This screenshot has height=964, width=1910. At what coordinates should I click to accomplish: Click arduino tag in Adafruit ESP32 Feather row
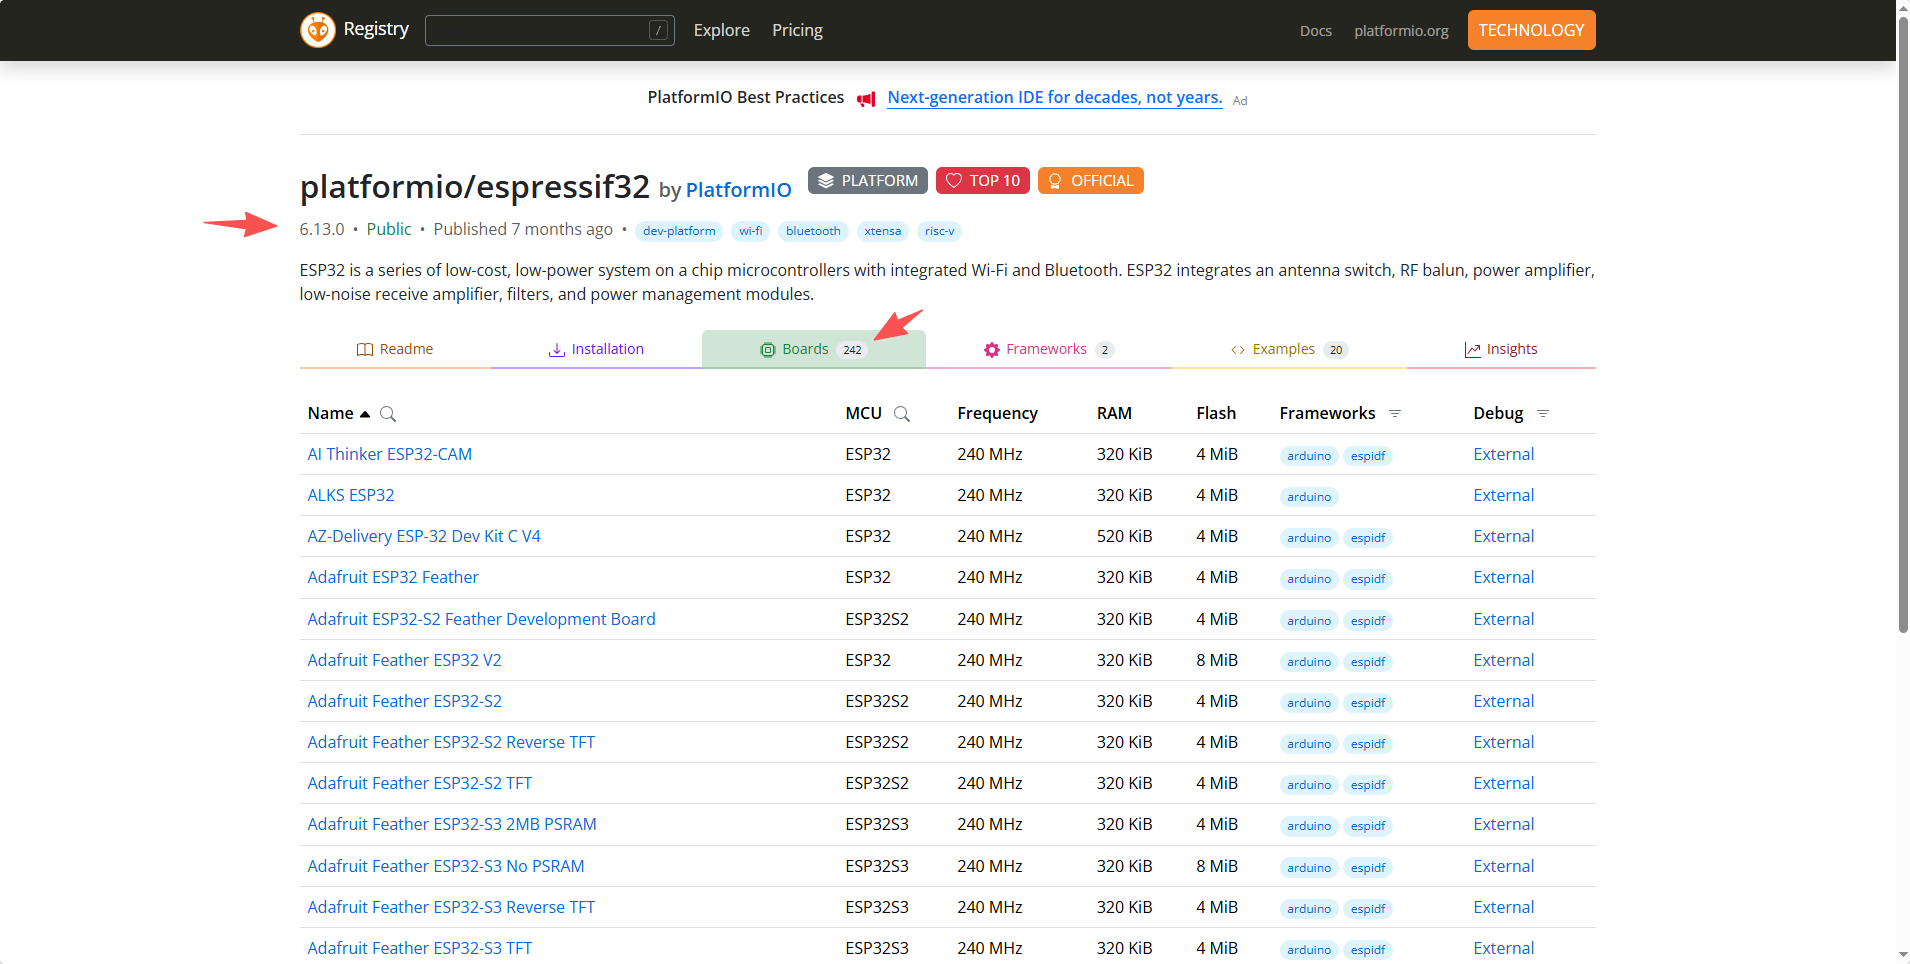pyautogui.click(x=1309, y=579)
